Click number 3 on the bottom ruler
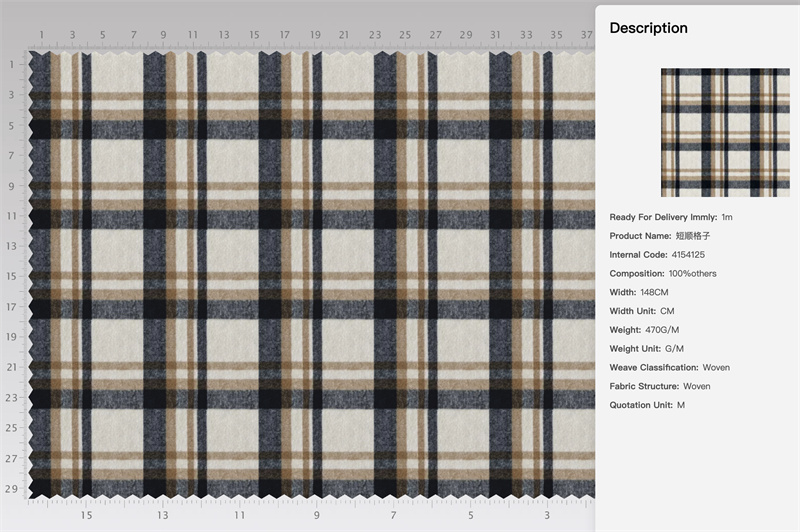This screenshot has width=800, height=532. click(x=547, y=515)
